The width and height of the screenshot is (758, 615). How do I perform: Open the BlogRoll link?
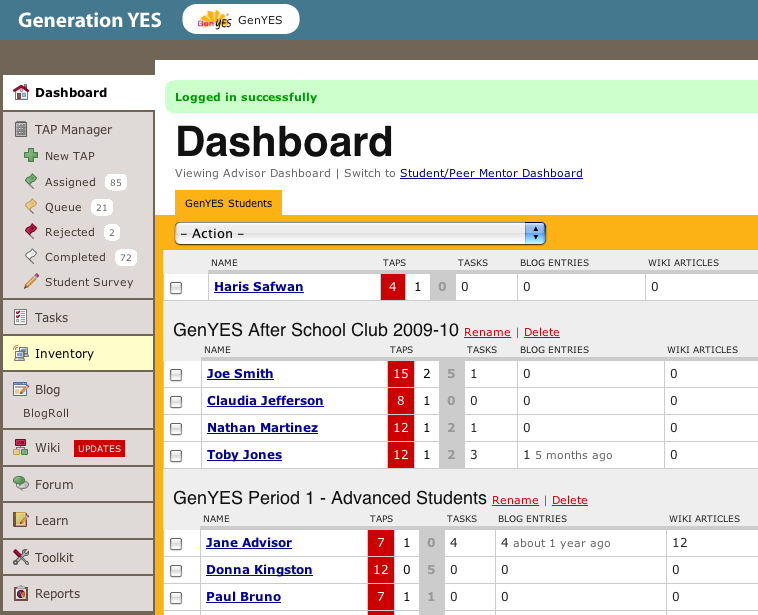pyautogui.click(x=46, y=413)
